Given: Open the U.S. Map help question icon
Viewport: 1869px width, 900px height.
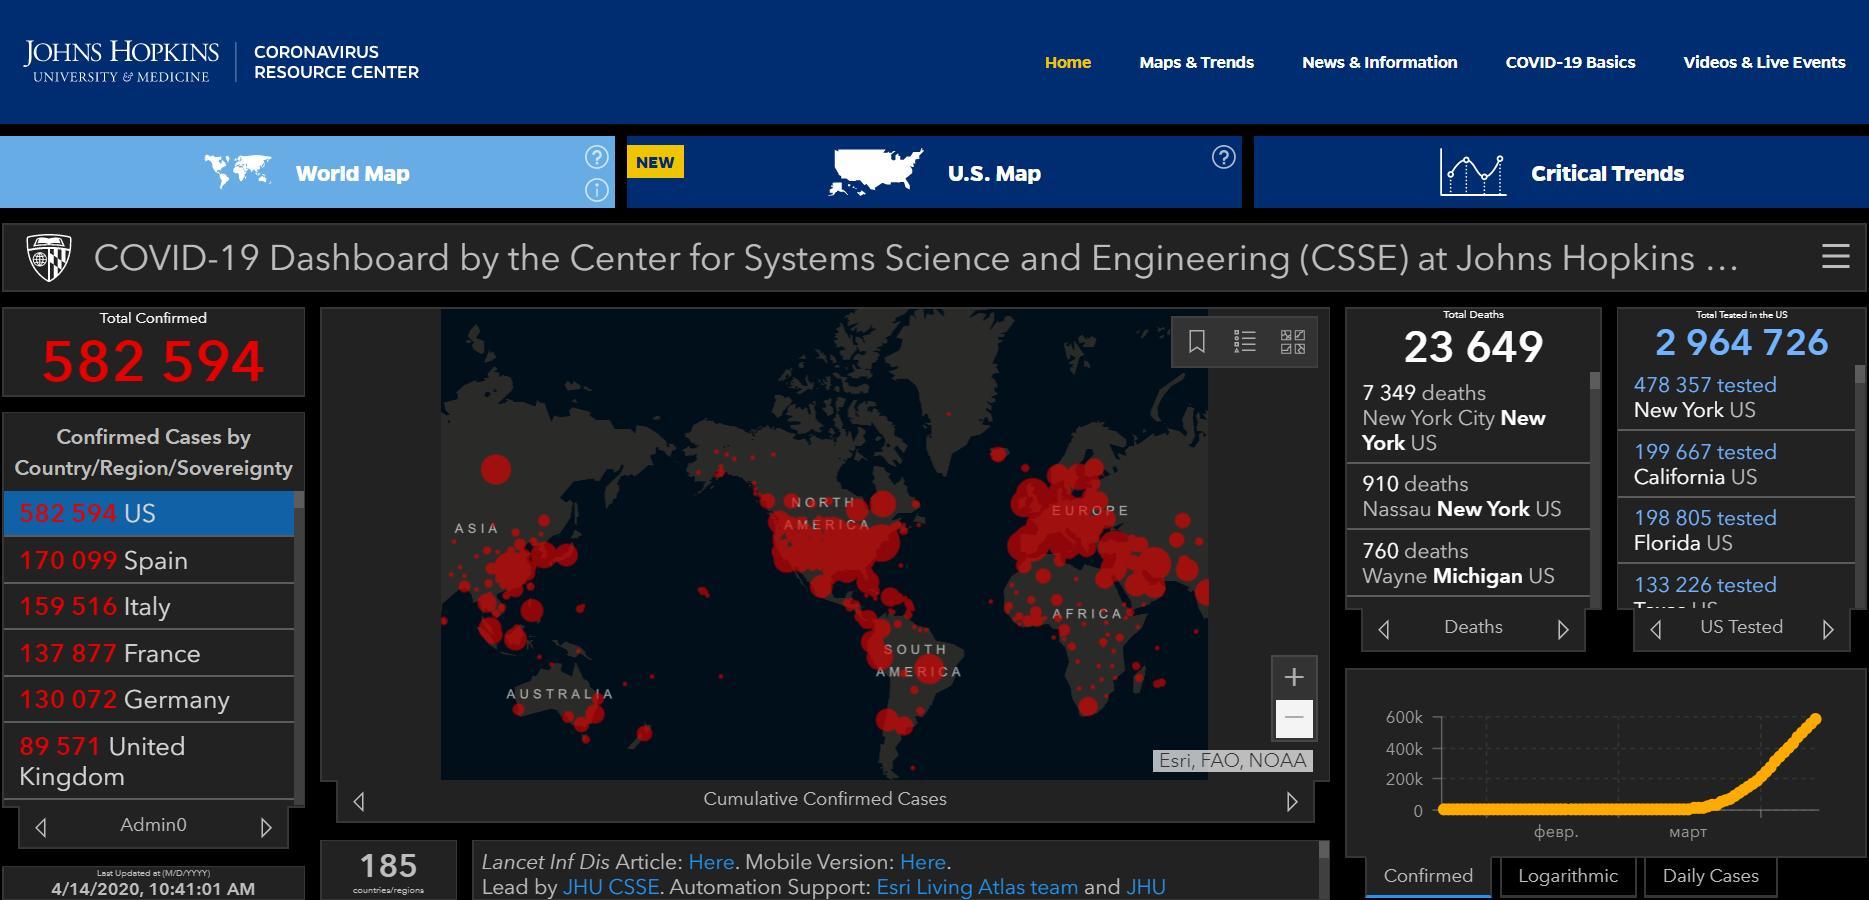Looking at the screenshot, I should point(1223,157).
